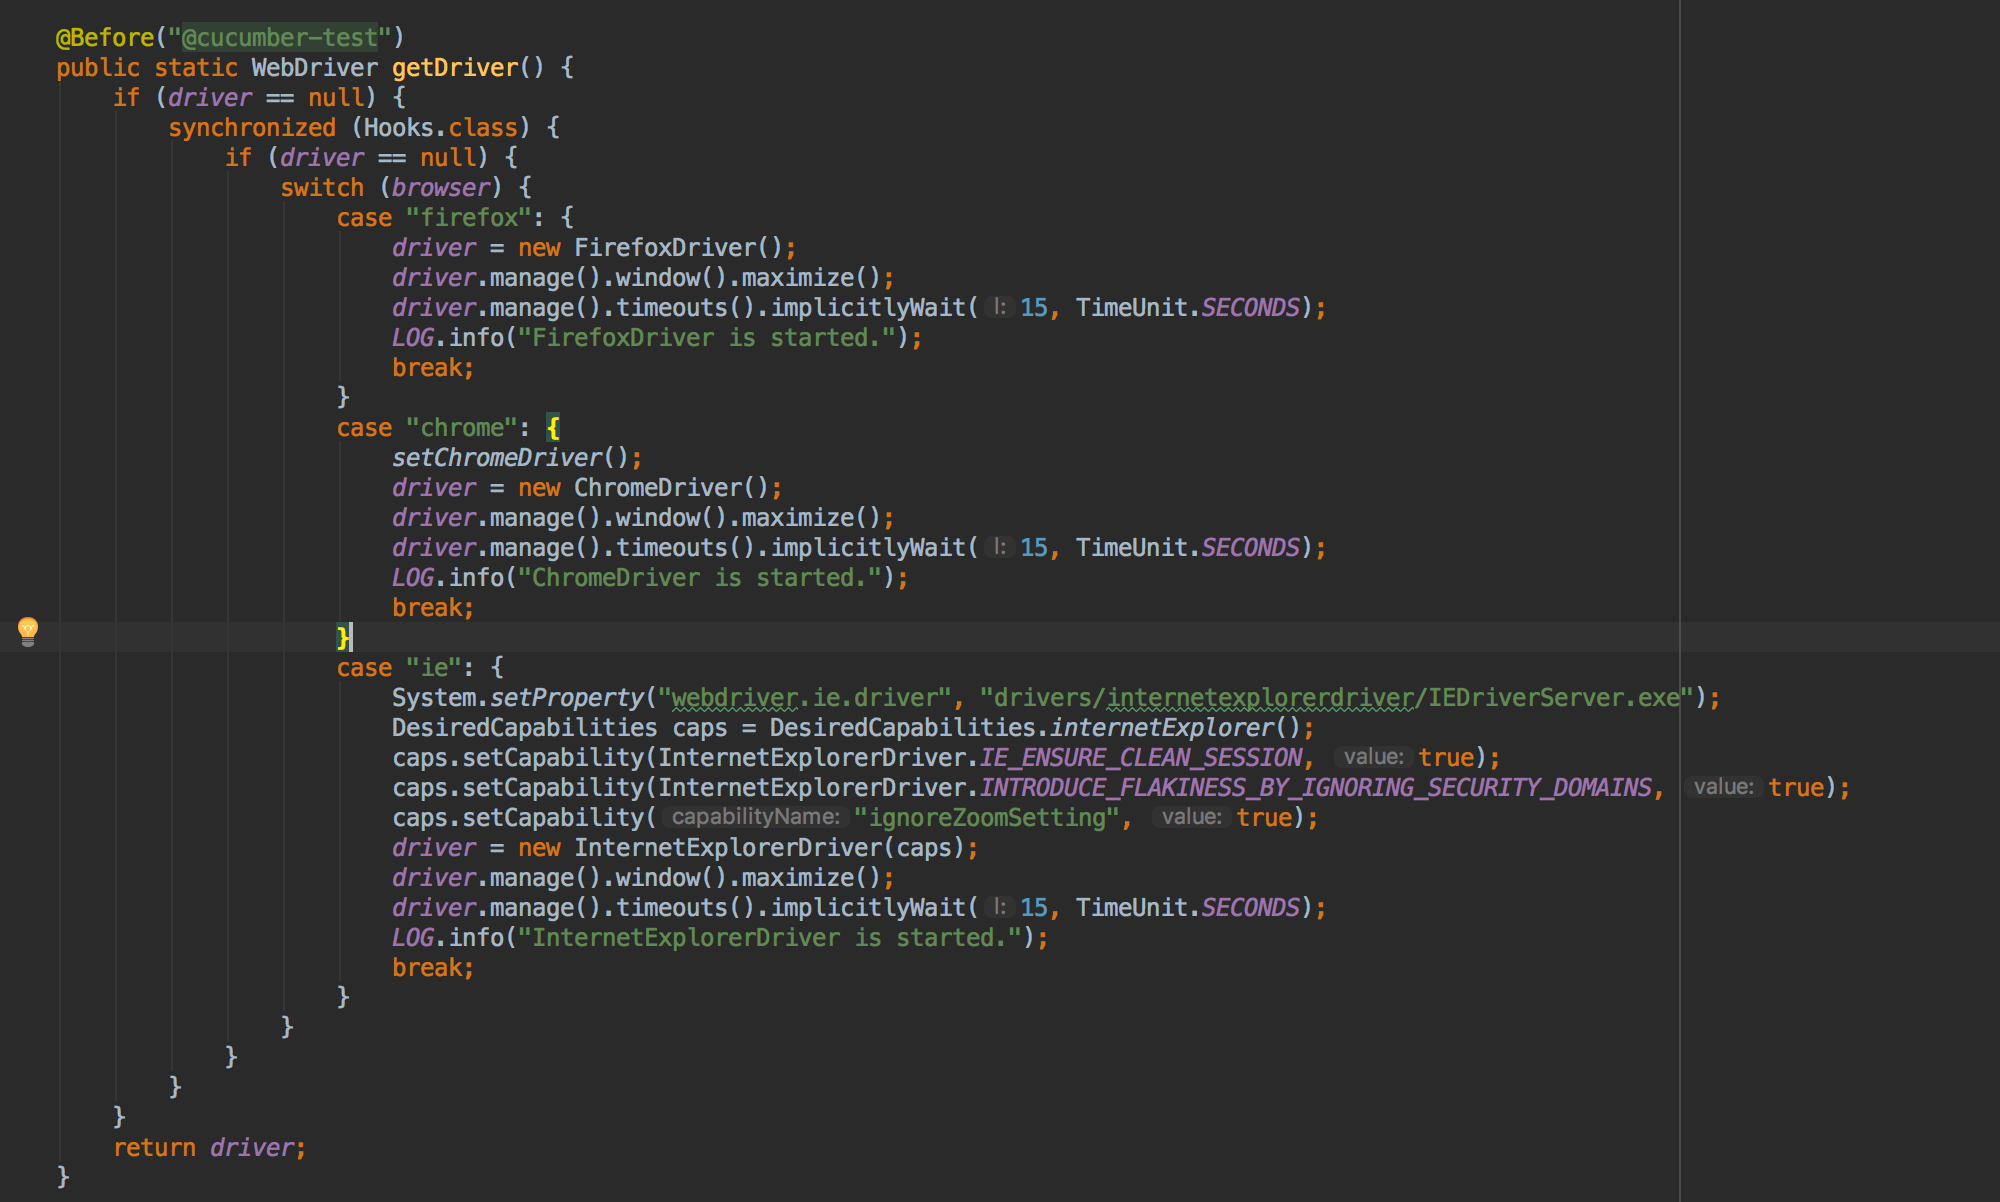Click Hooks.class in the synchronized statement

[440, 128]
